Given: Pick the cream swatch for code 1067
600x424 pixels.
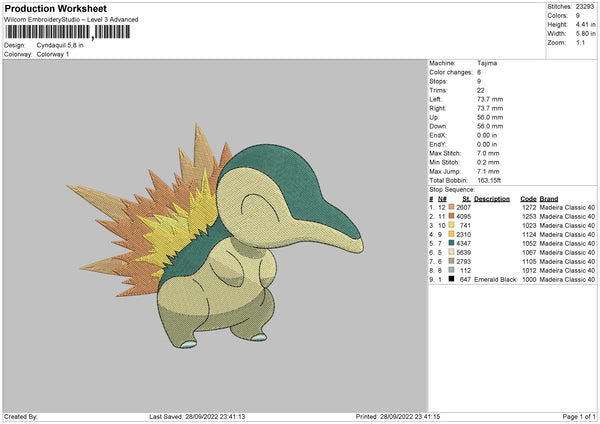Looking at the screenshot, I should [452, 252].
